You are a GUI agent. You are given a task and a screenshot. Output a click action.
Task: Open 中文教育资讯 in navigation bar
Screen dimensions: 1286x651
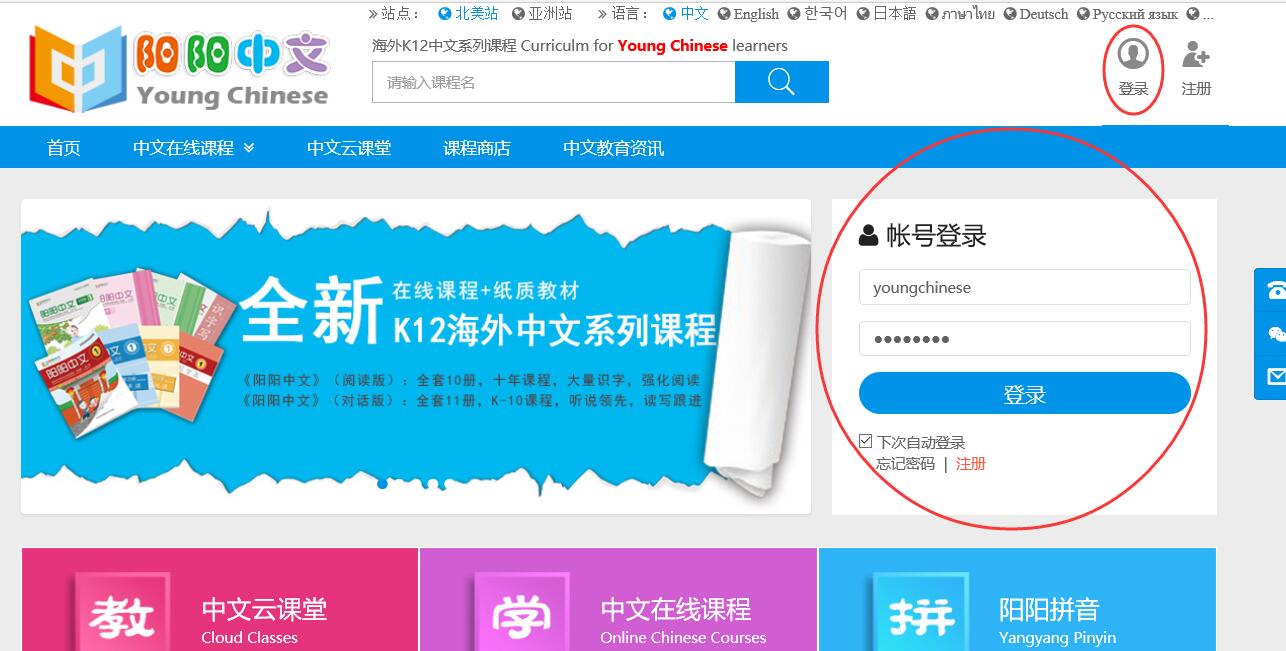tap(613, 148)
